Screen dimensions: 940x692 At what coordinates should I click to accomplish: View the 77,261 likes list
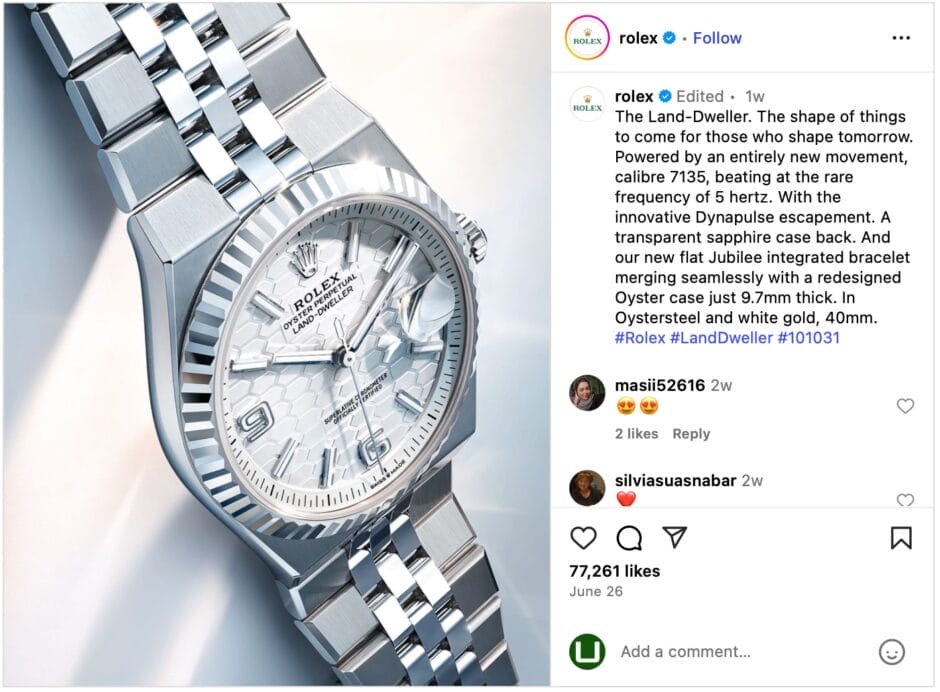[614, 571]
